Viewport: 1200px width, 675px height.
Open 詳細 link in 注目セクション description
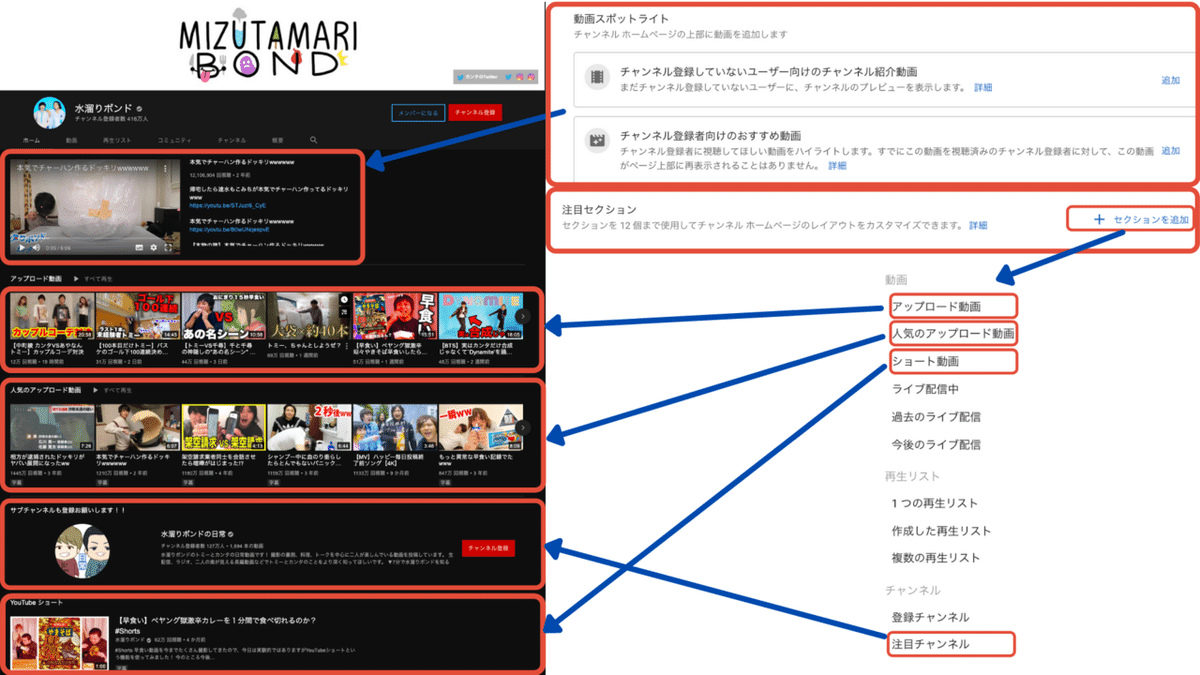pyautogui.click(x=978, y=226)
